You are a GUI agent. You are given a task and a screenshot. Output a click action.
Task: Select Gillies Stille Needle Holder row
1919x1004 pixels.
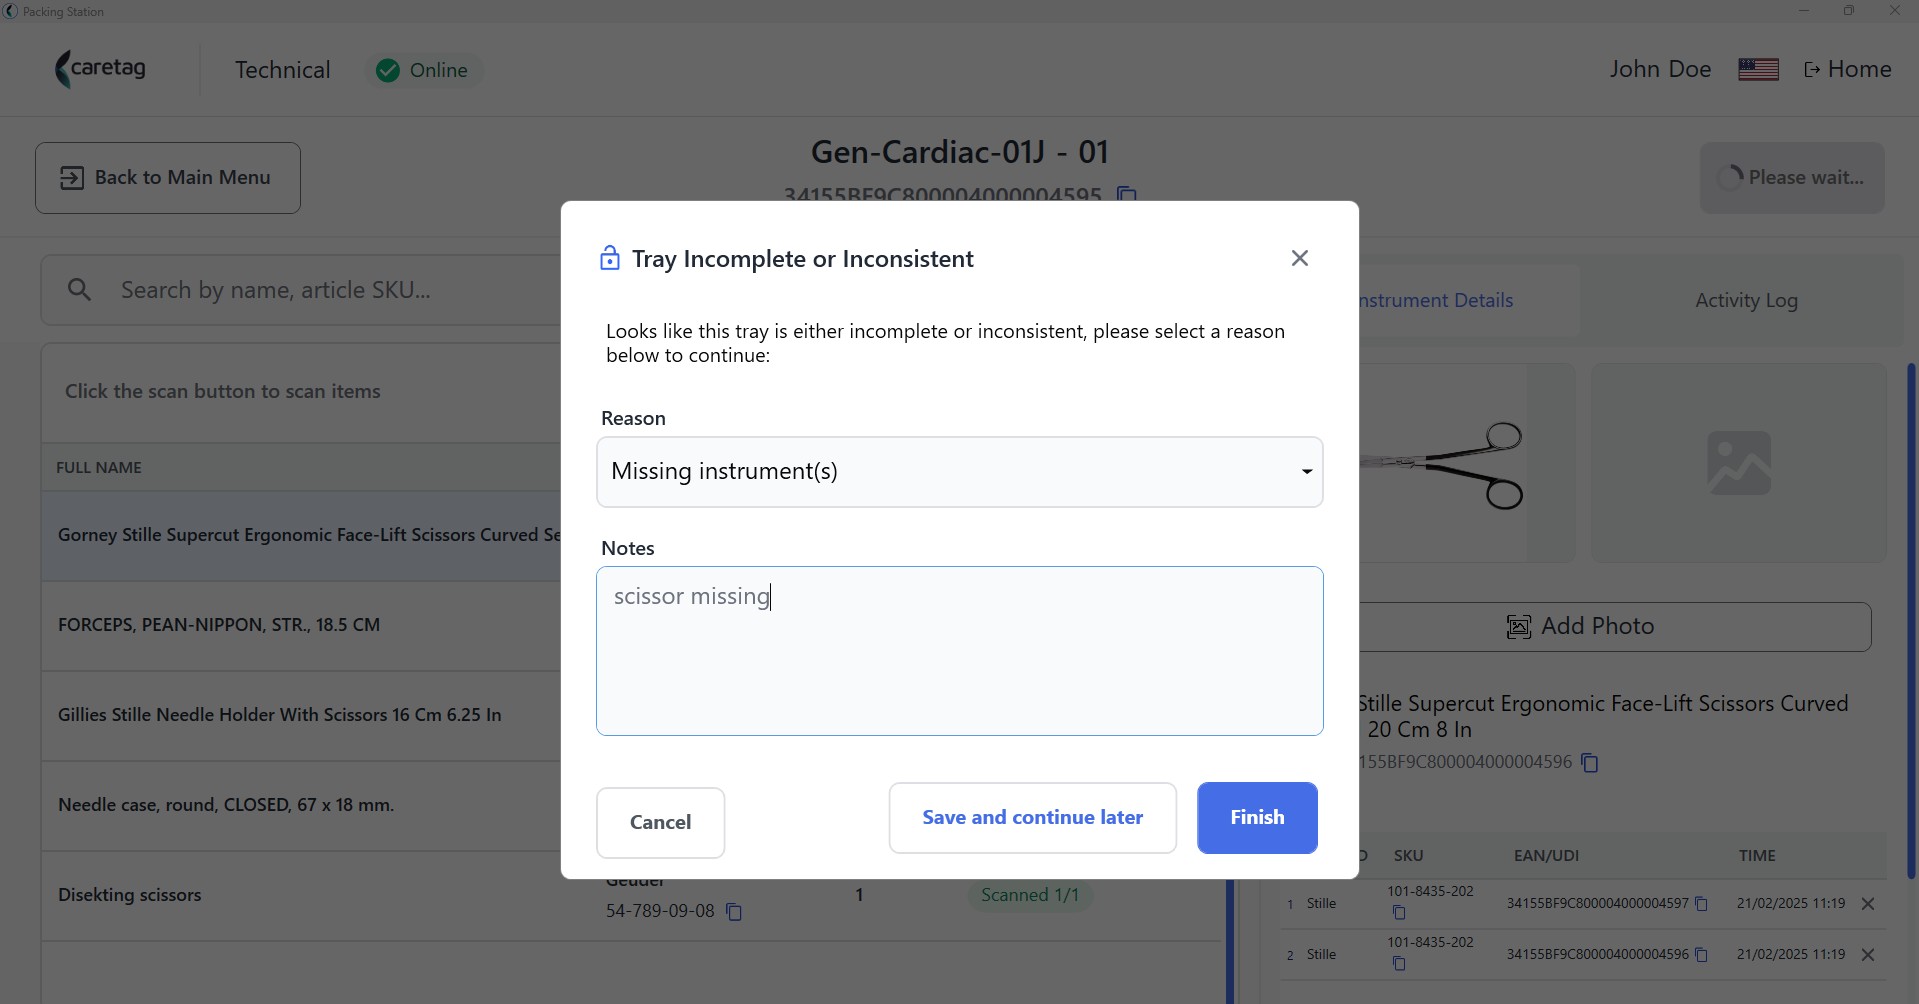pyautogui.click(x=300, y=716)
